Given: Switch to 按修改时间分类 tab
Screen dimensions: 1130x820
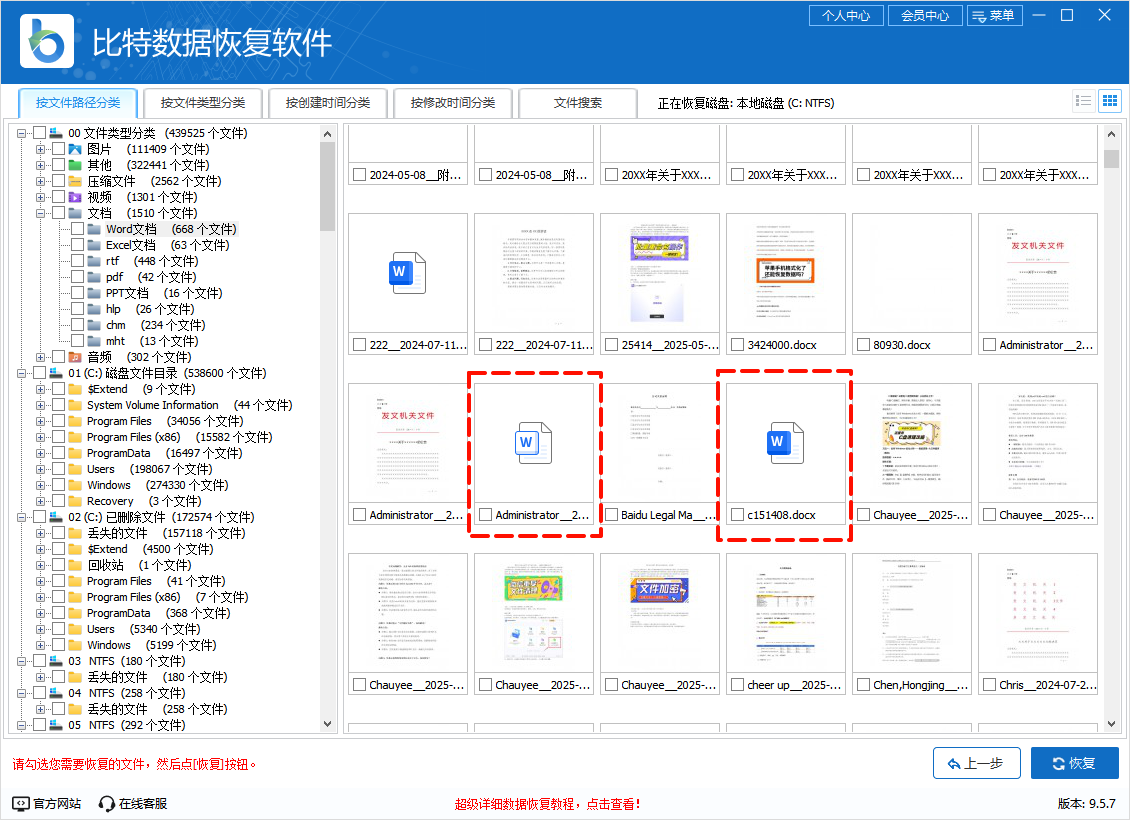Looking at the screenshot, I should coord(453,103).
